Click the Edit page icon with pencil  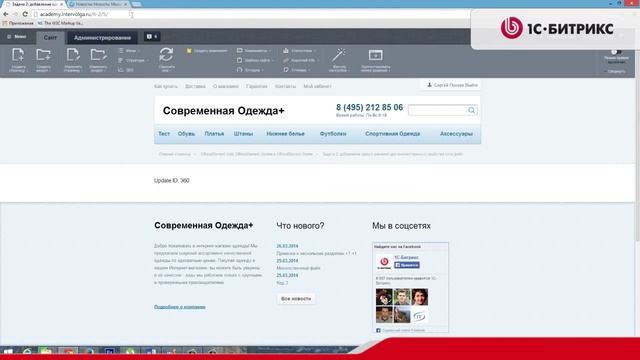coord(73,56)
